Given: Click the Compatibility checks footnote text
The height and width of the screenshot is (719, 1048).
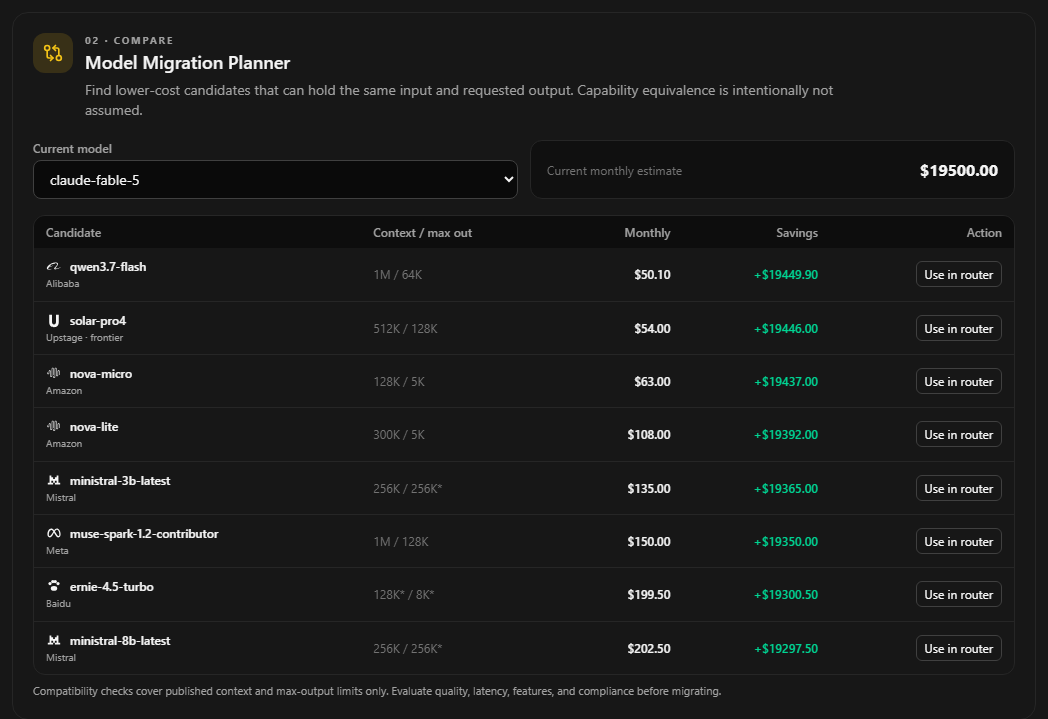Looking at the screenshot, I should coord(377,691).
